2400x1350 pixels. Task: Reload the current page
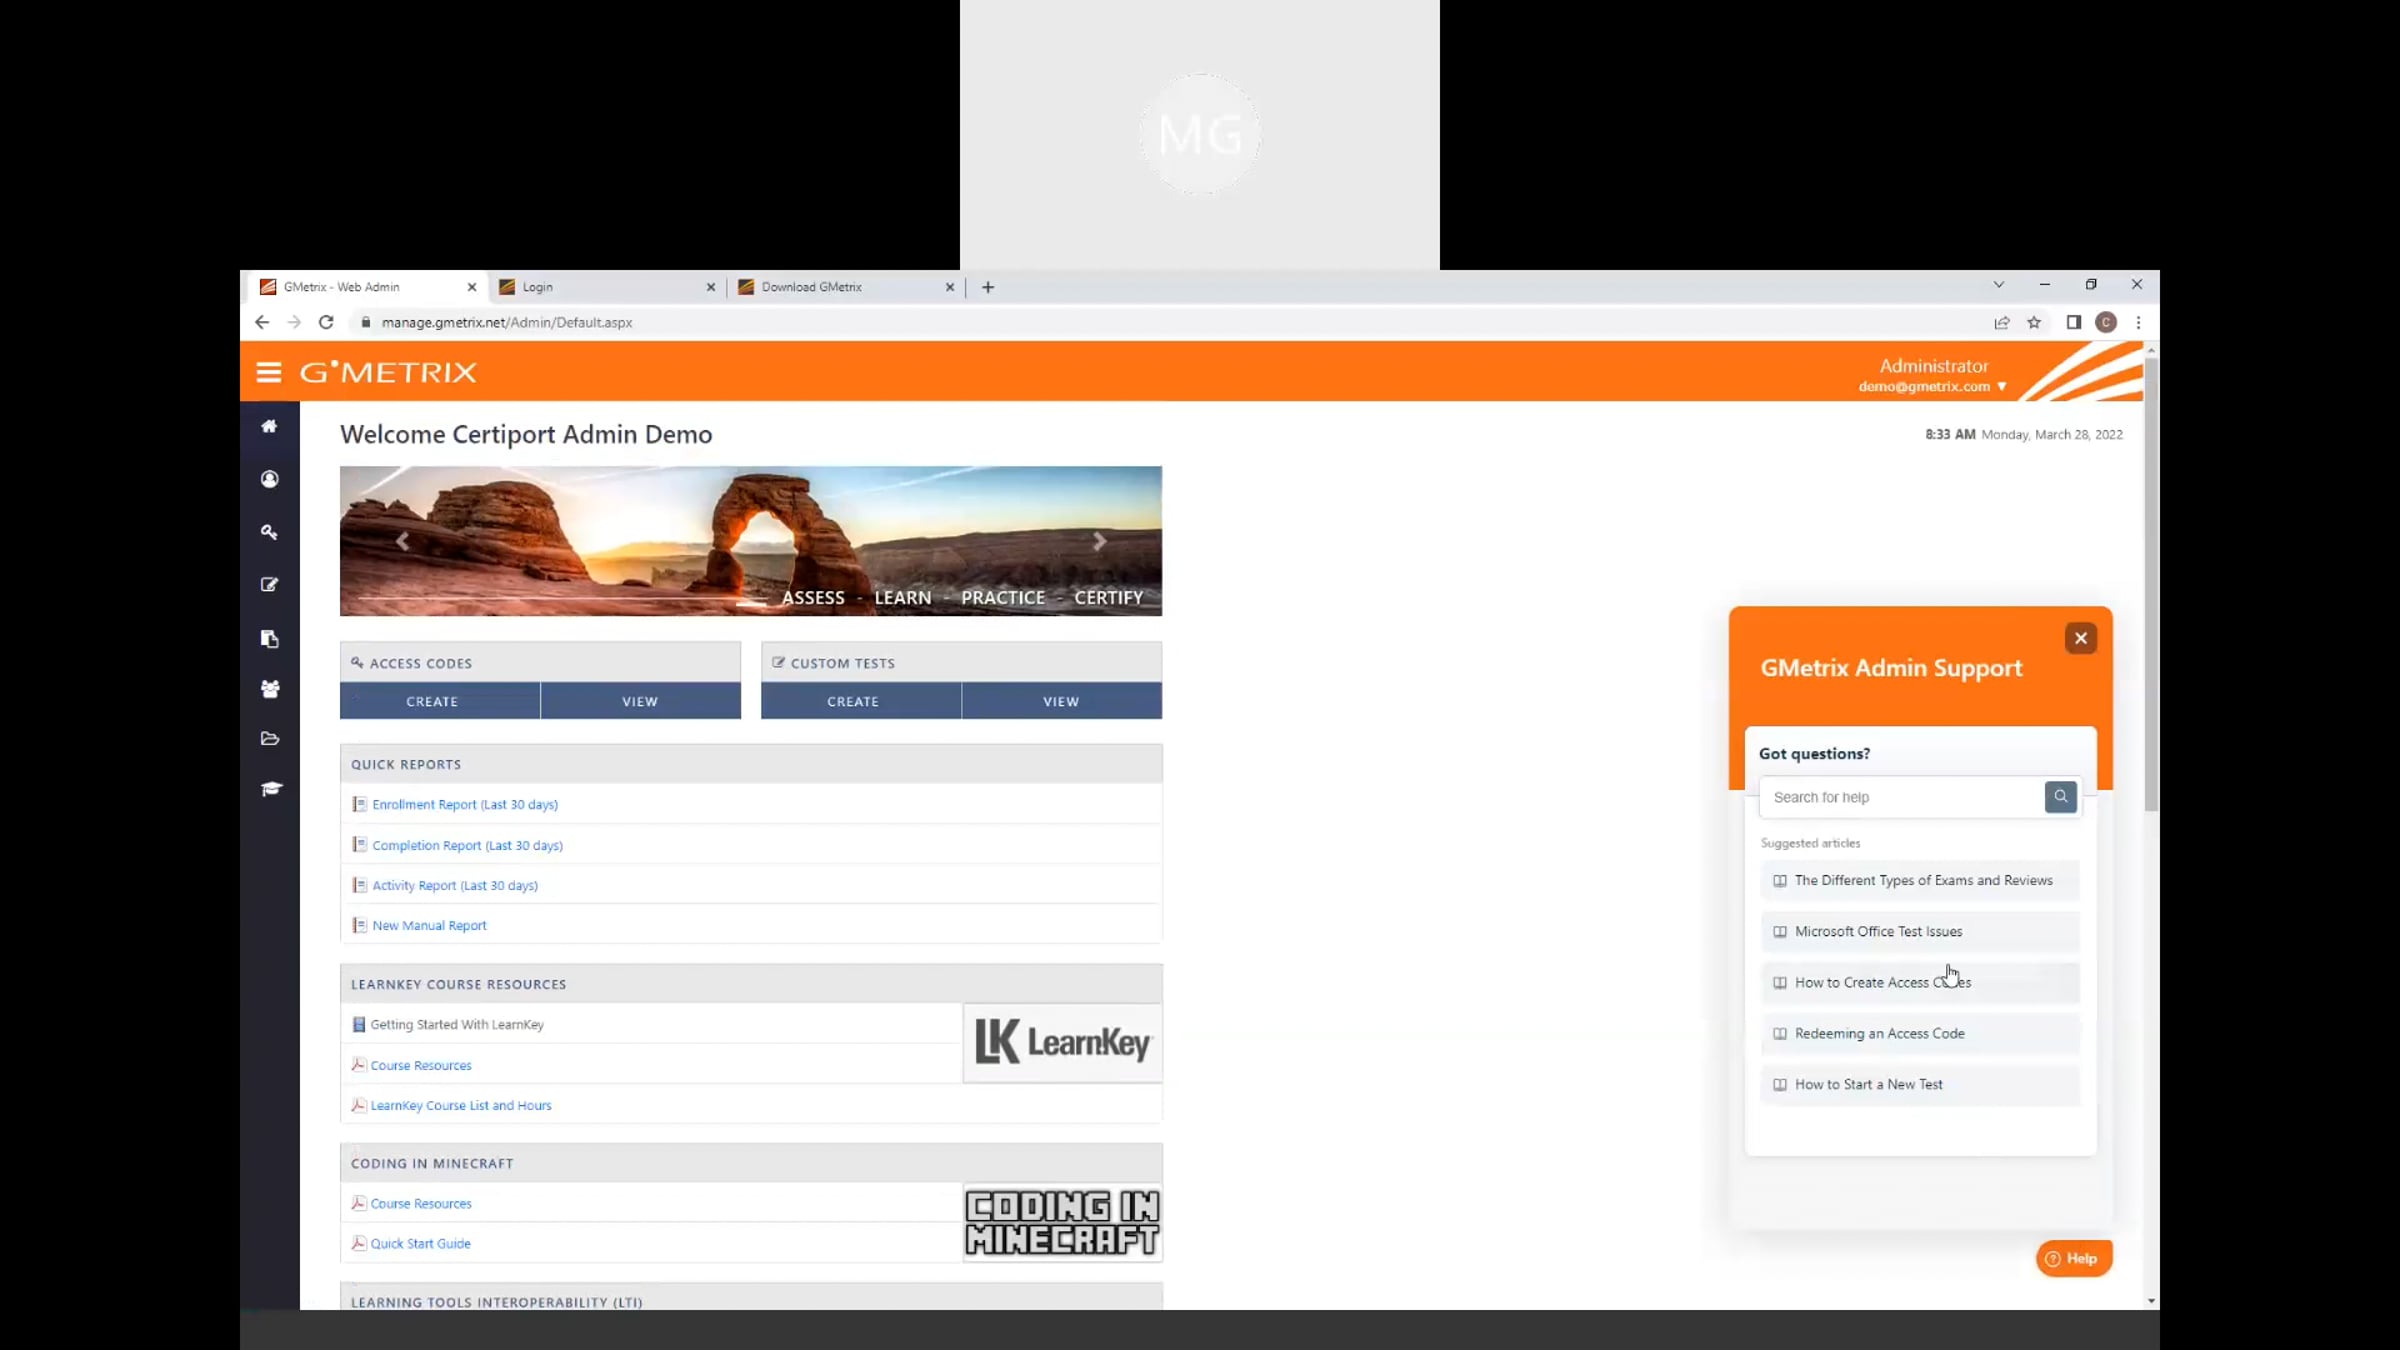click(326, 322)
